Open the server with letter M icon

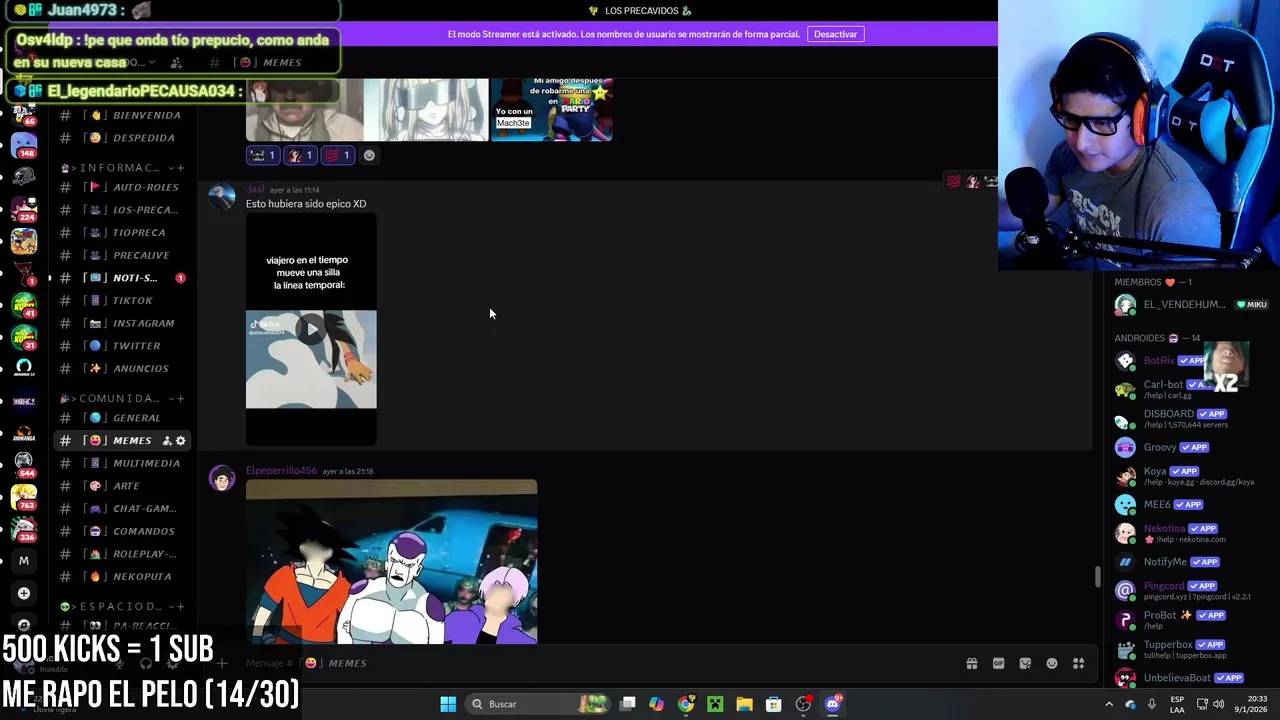tap(24, 561)
